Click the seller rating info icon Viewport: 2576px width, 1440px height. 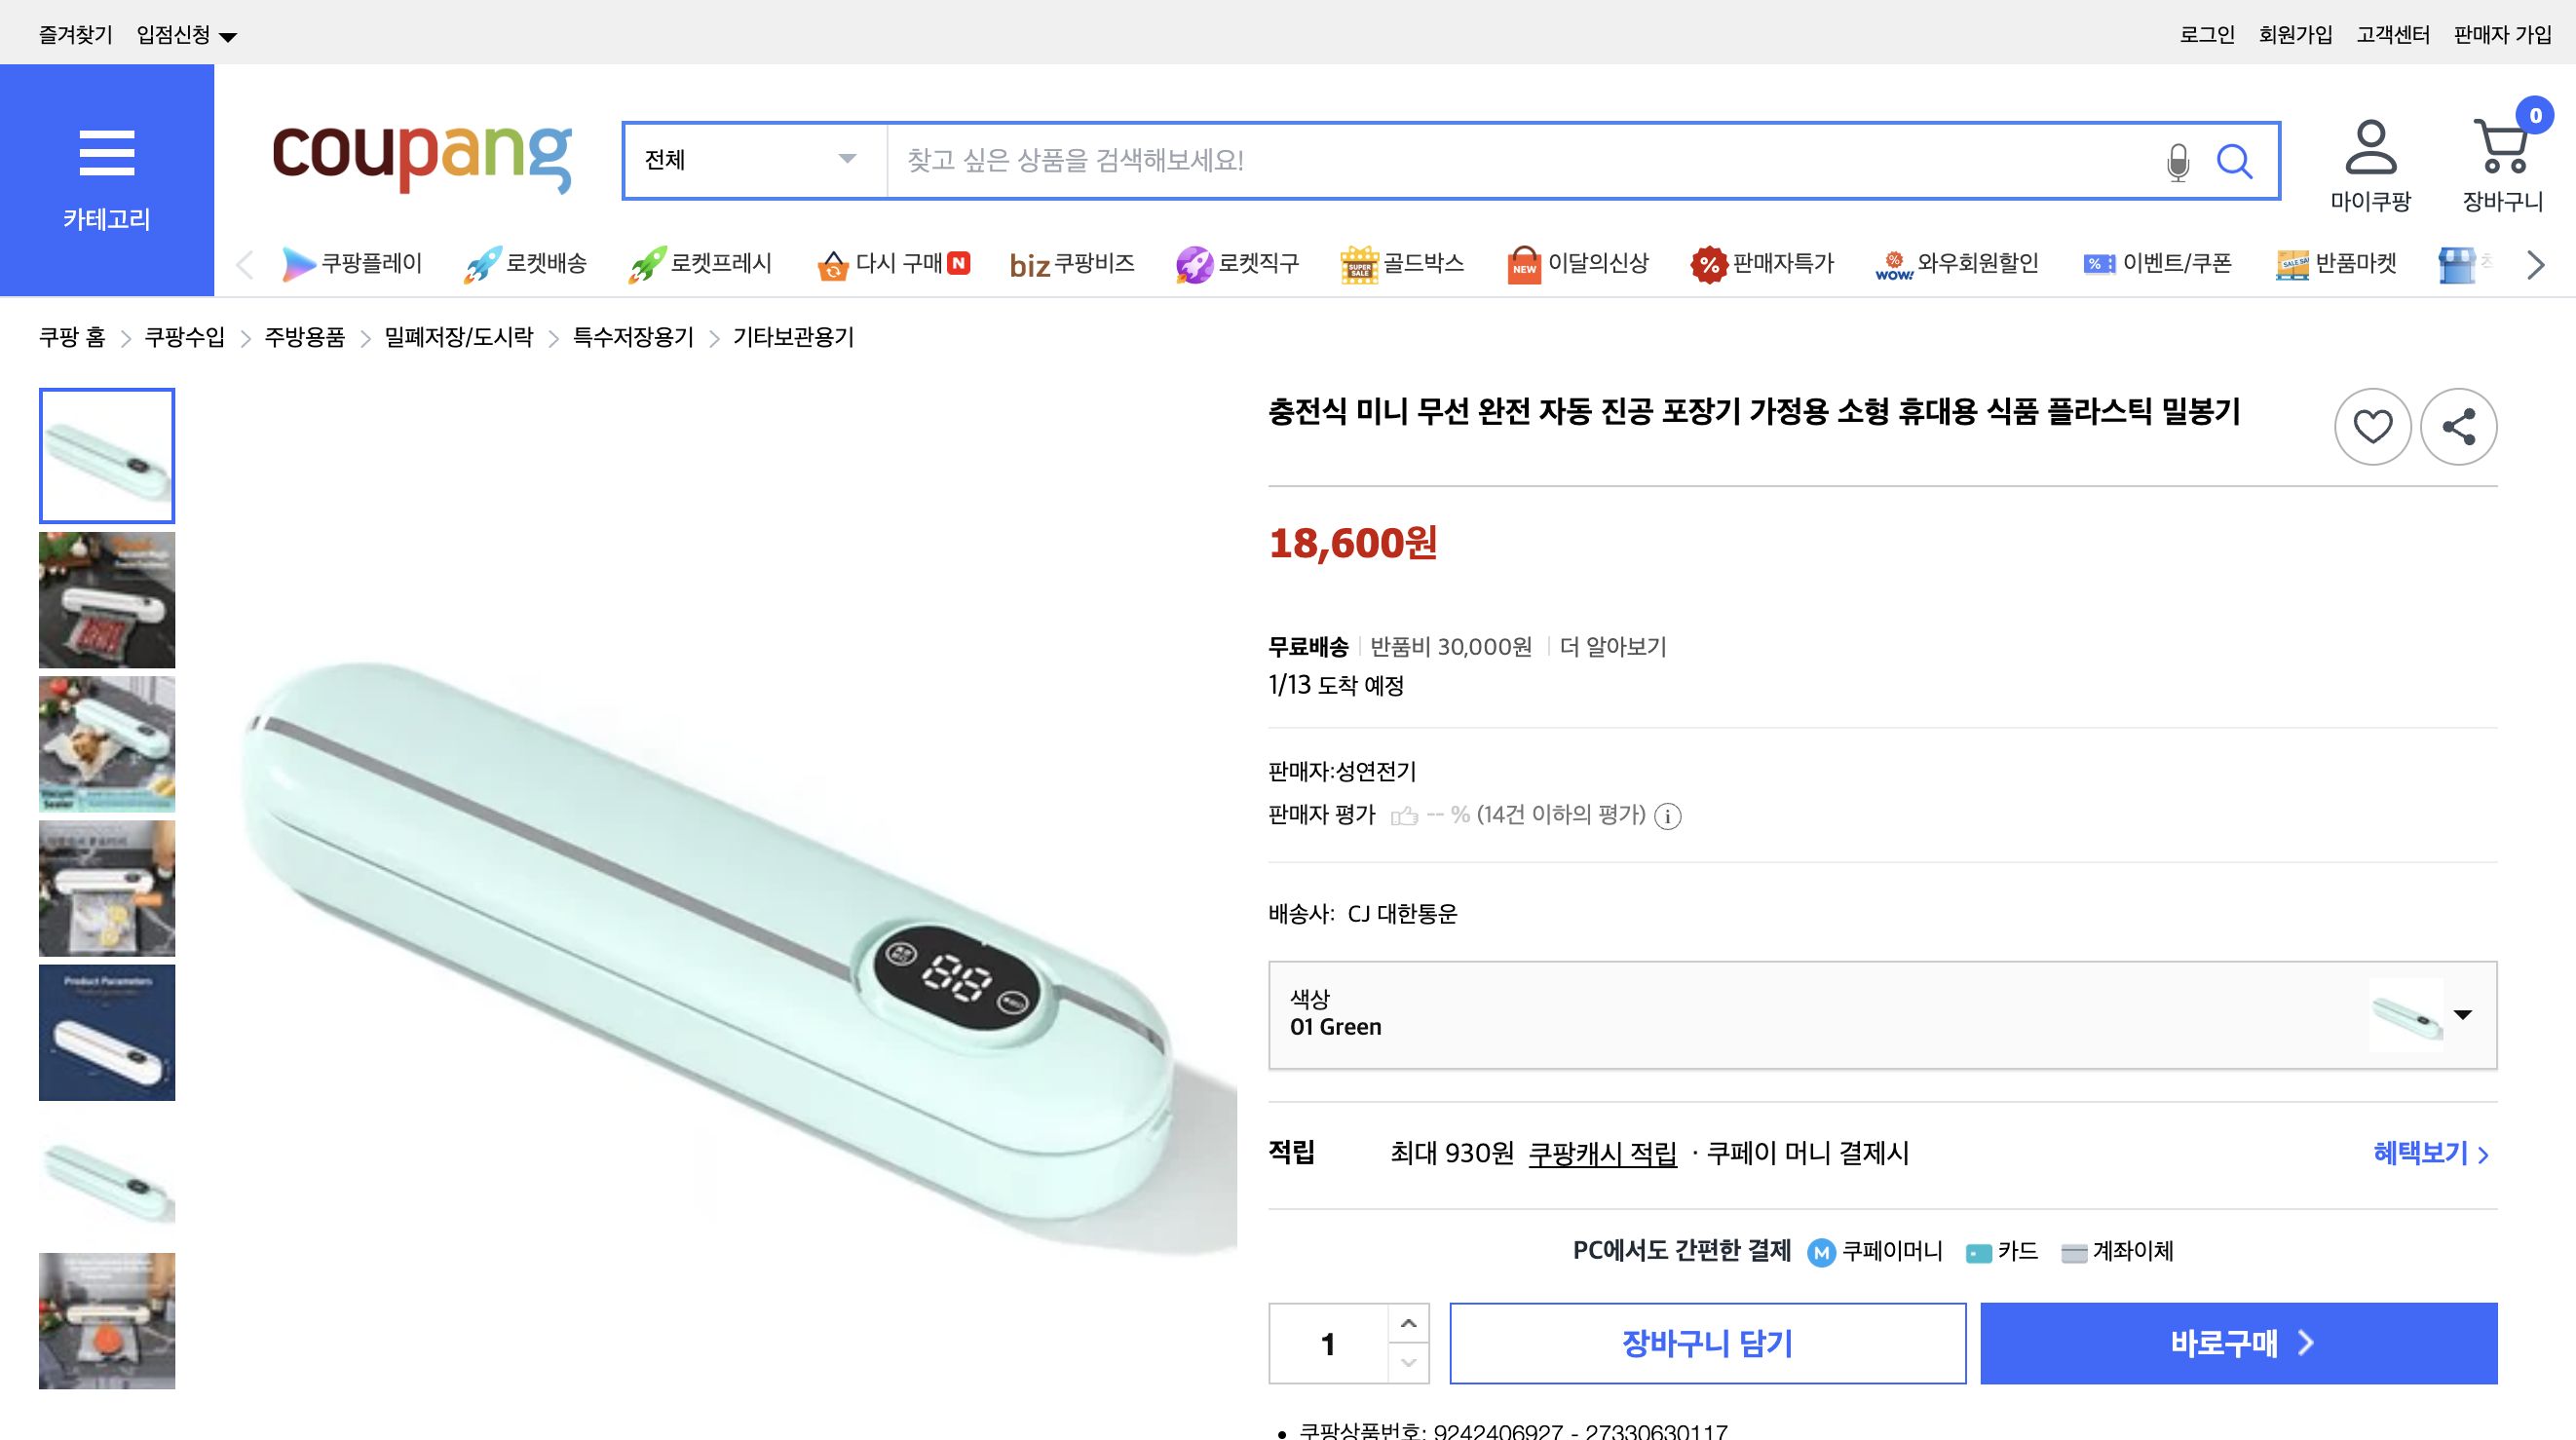[x=1666, y=816]
